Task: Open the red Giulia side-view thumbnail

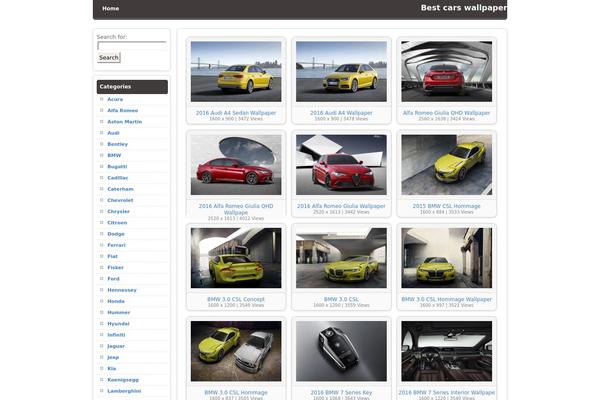Action: pyautogui.click(x=236, y=165)
